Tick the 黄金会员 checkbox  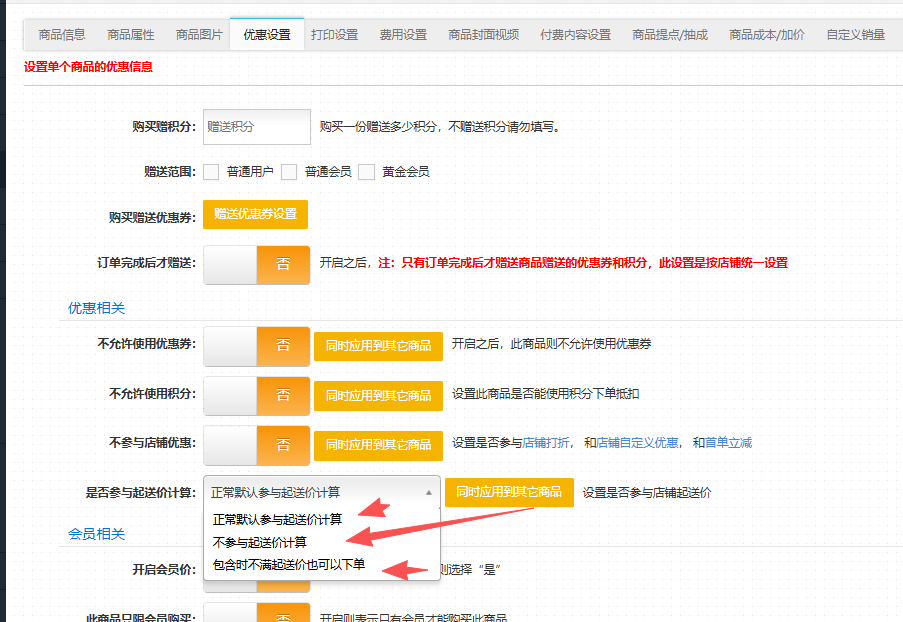(366, 172)
